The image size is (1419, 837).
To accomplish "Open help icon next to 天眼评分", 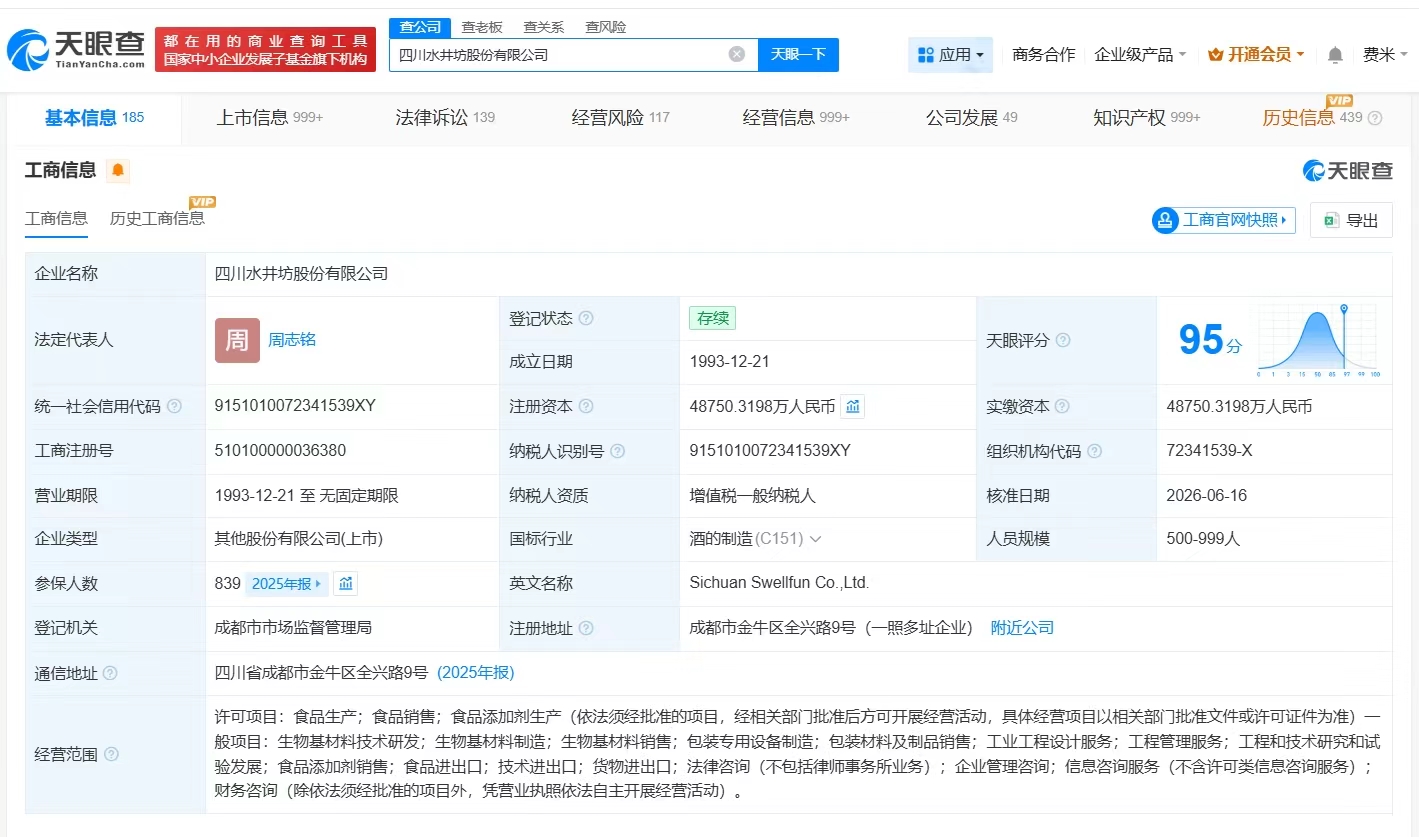I will (x=1063, y=340).
